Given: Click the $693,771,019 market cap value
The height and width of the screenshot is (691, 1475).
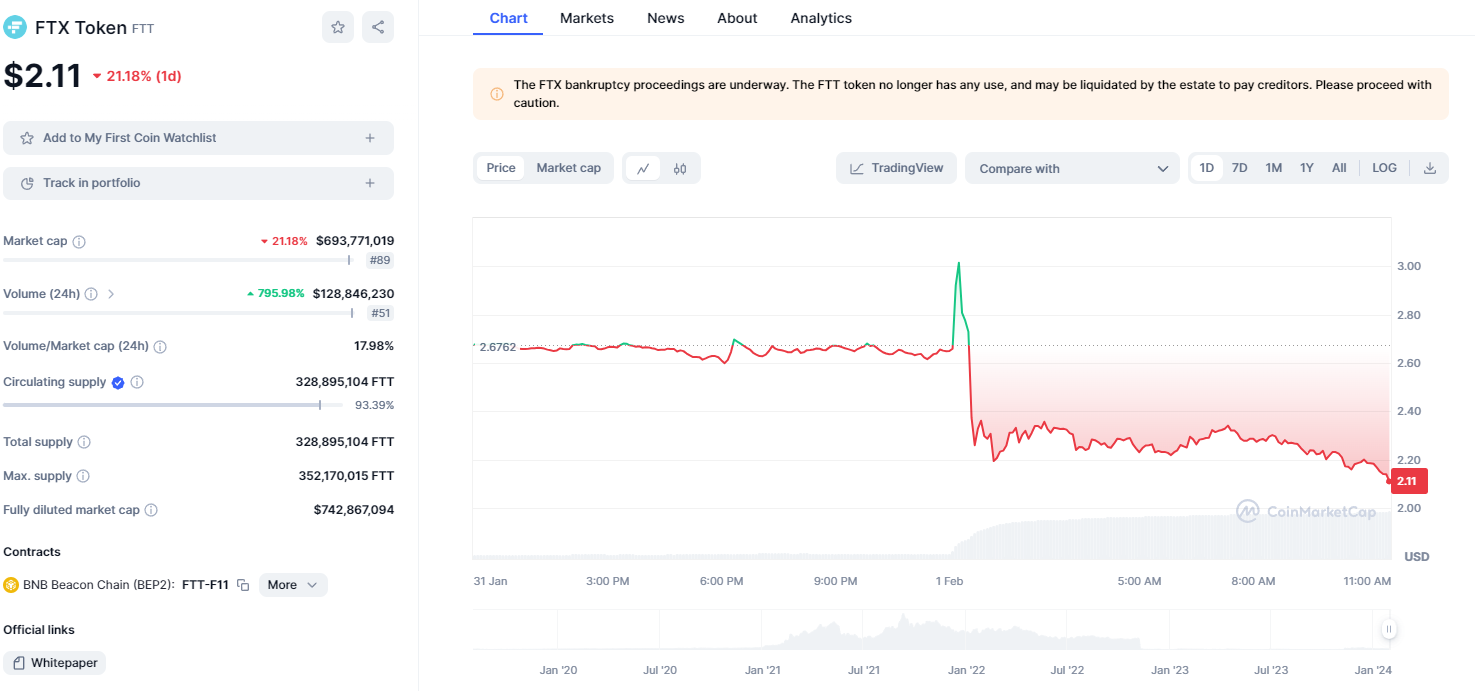Looking at the screenshot, I should [x=355, y=241].
